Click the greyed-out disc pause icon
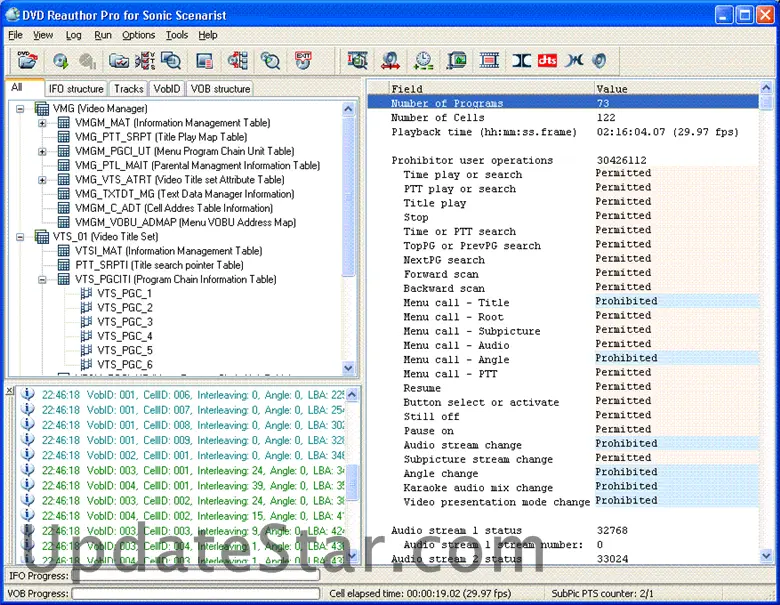This screenshot has height=605, width=780. [88, 61]
